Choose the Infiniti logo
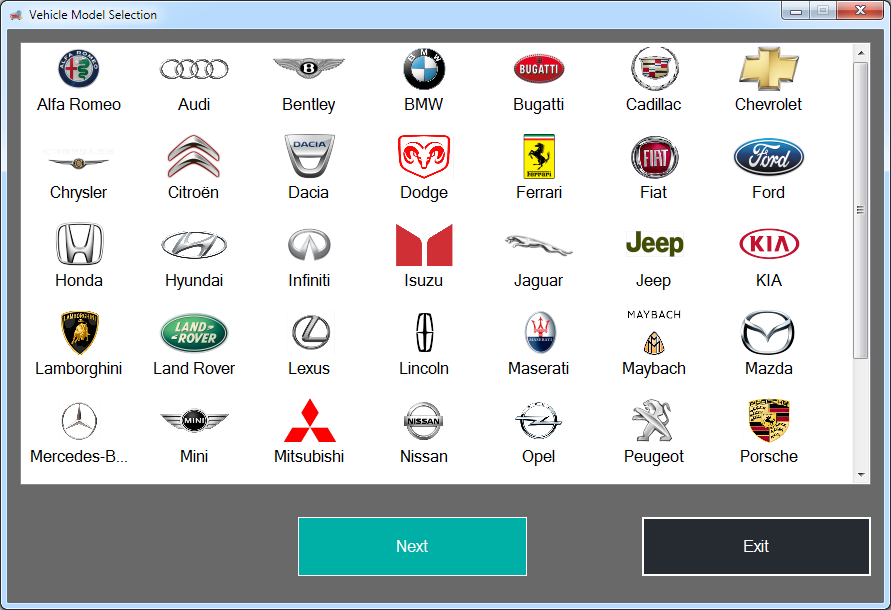Screen dimensions: 891x610 309,244
